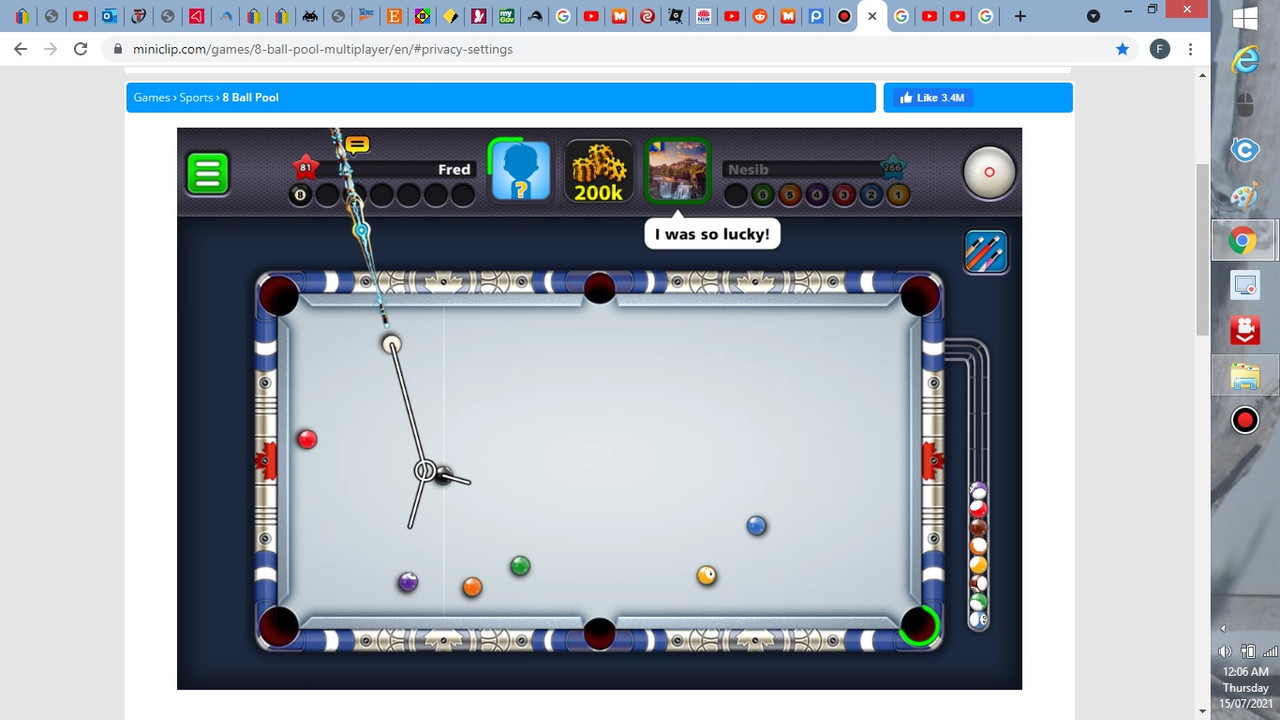Open the Chrome profile F avatar
Screen dimensions: 1280x720
(1160, 49)
